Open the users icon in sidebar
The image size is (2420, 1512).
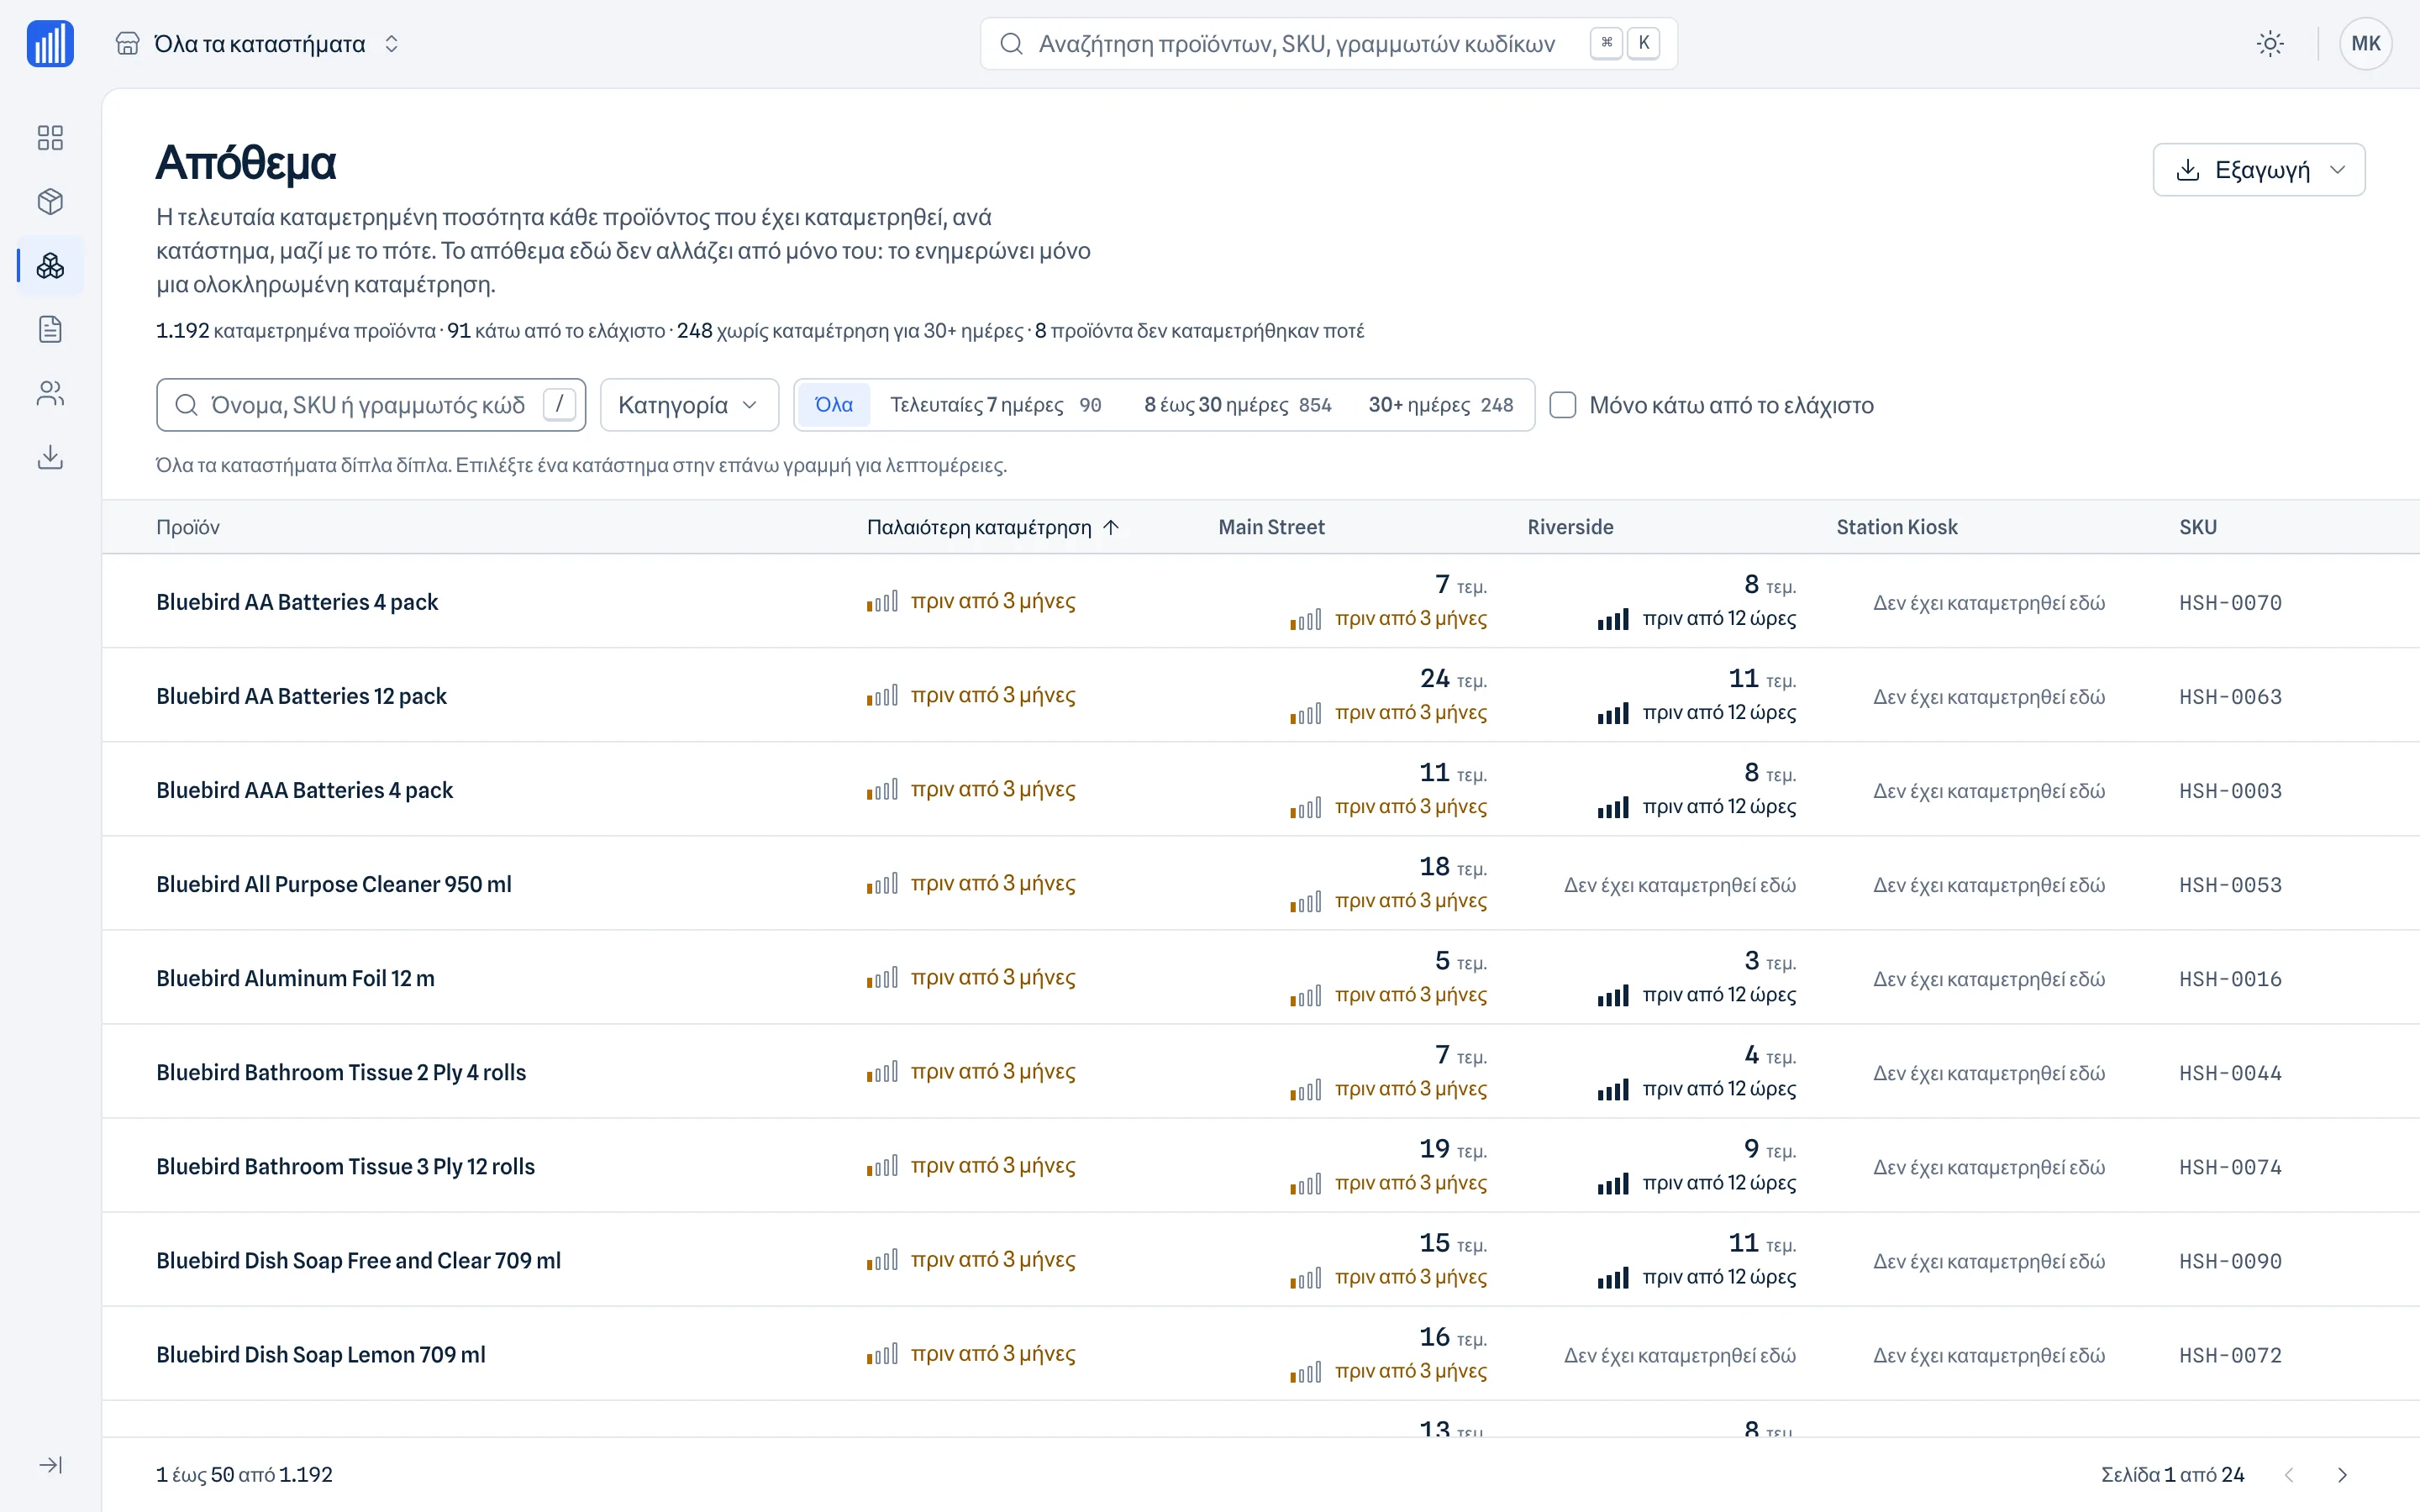(x=50, y=393)
